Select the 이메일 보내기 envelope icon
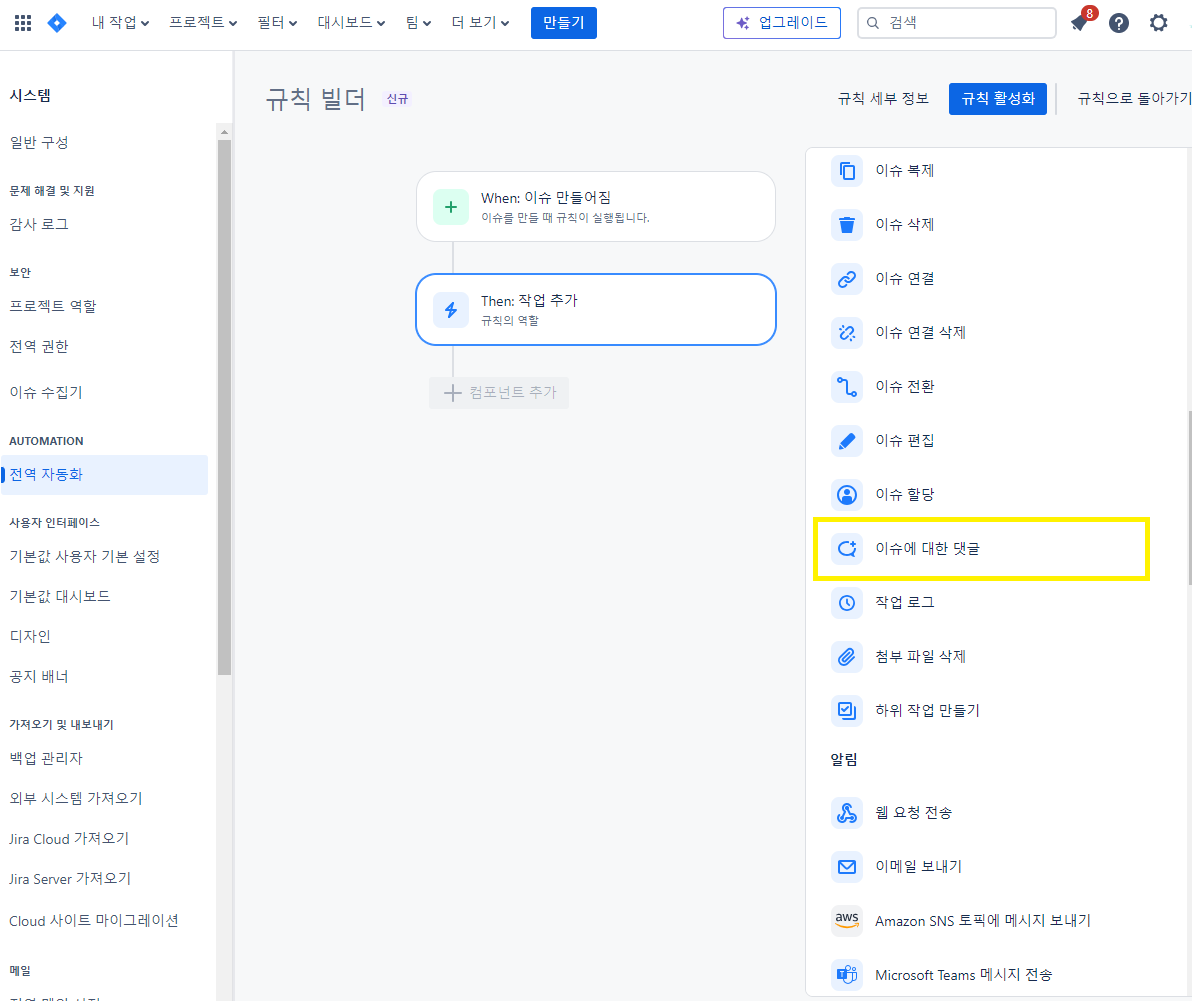The width and height of the screenshot is (1203, 1001). coord(847,867)
